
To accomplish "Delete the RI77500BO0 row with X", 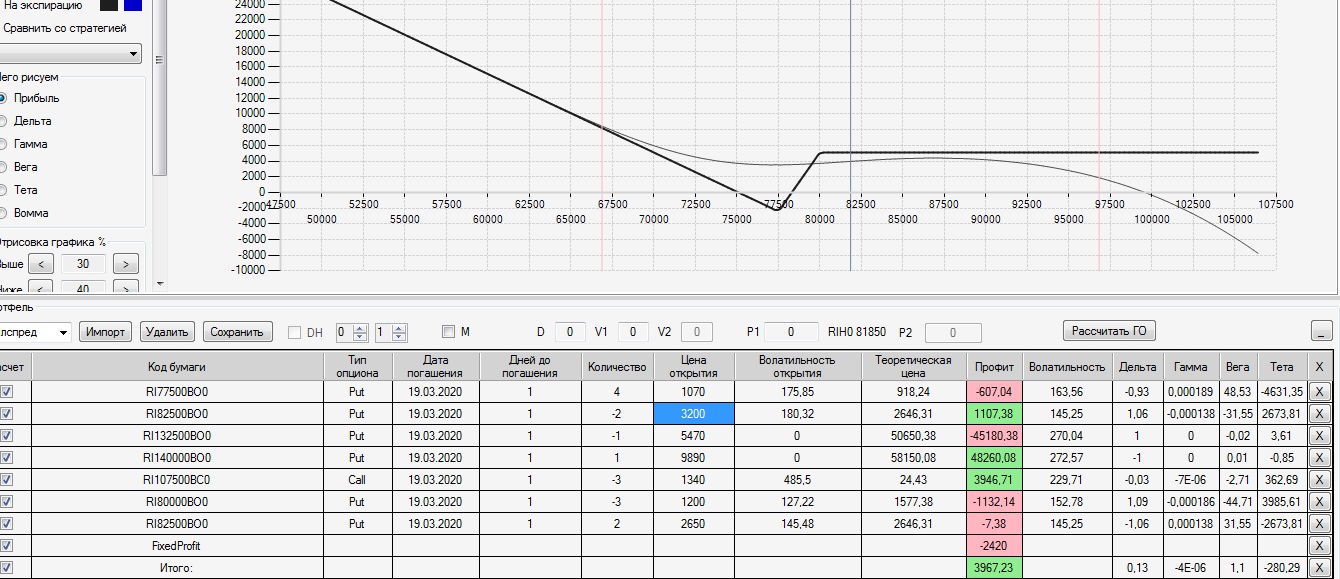I will [1319, 392].
